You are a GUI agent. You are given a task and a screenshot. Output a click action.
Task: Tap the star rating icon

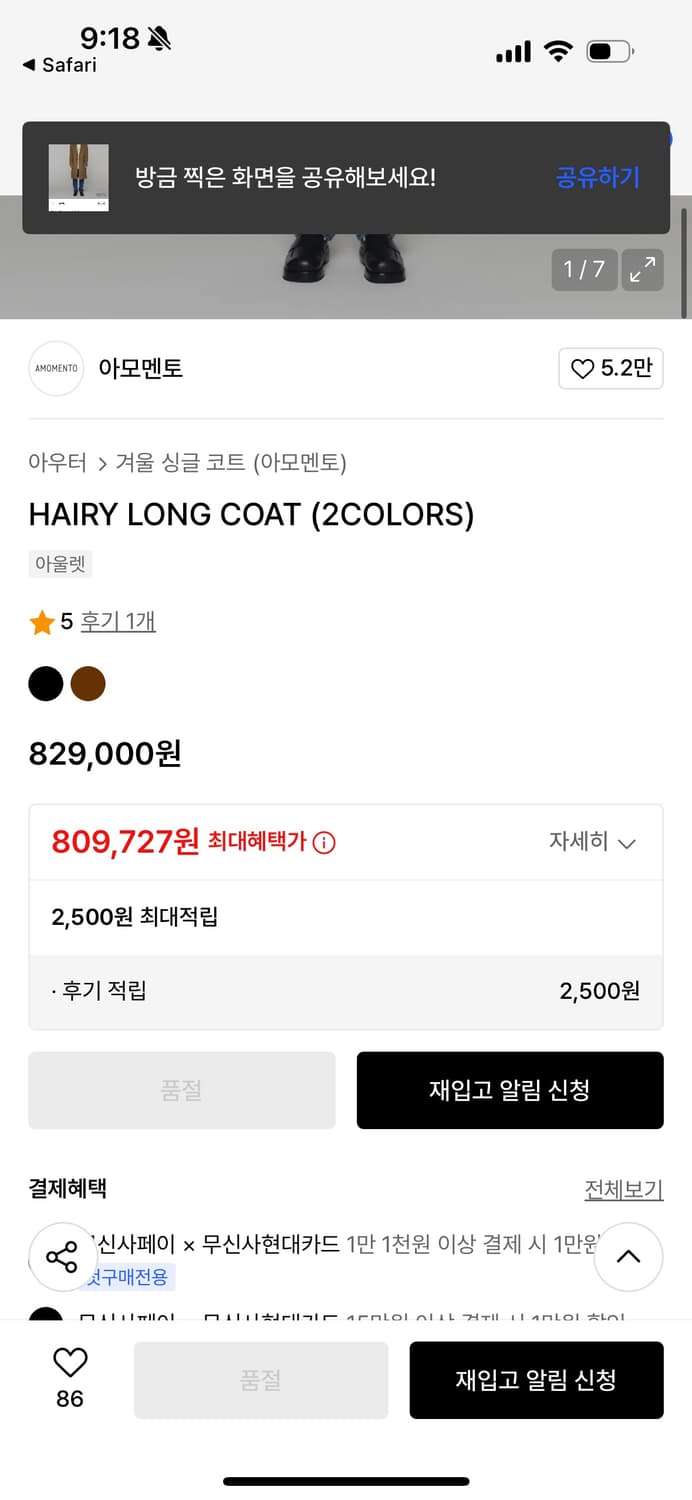(x=42, y=622)
